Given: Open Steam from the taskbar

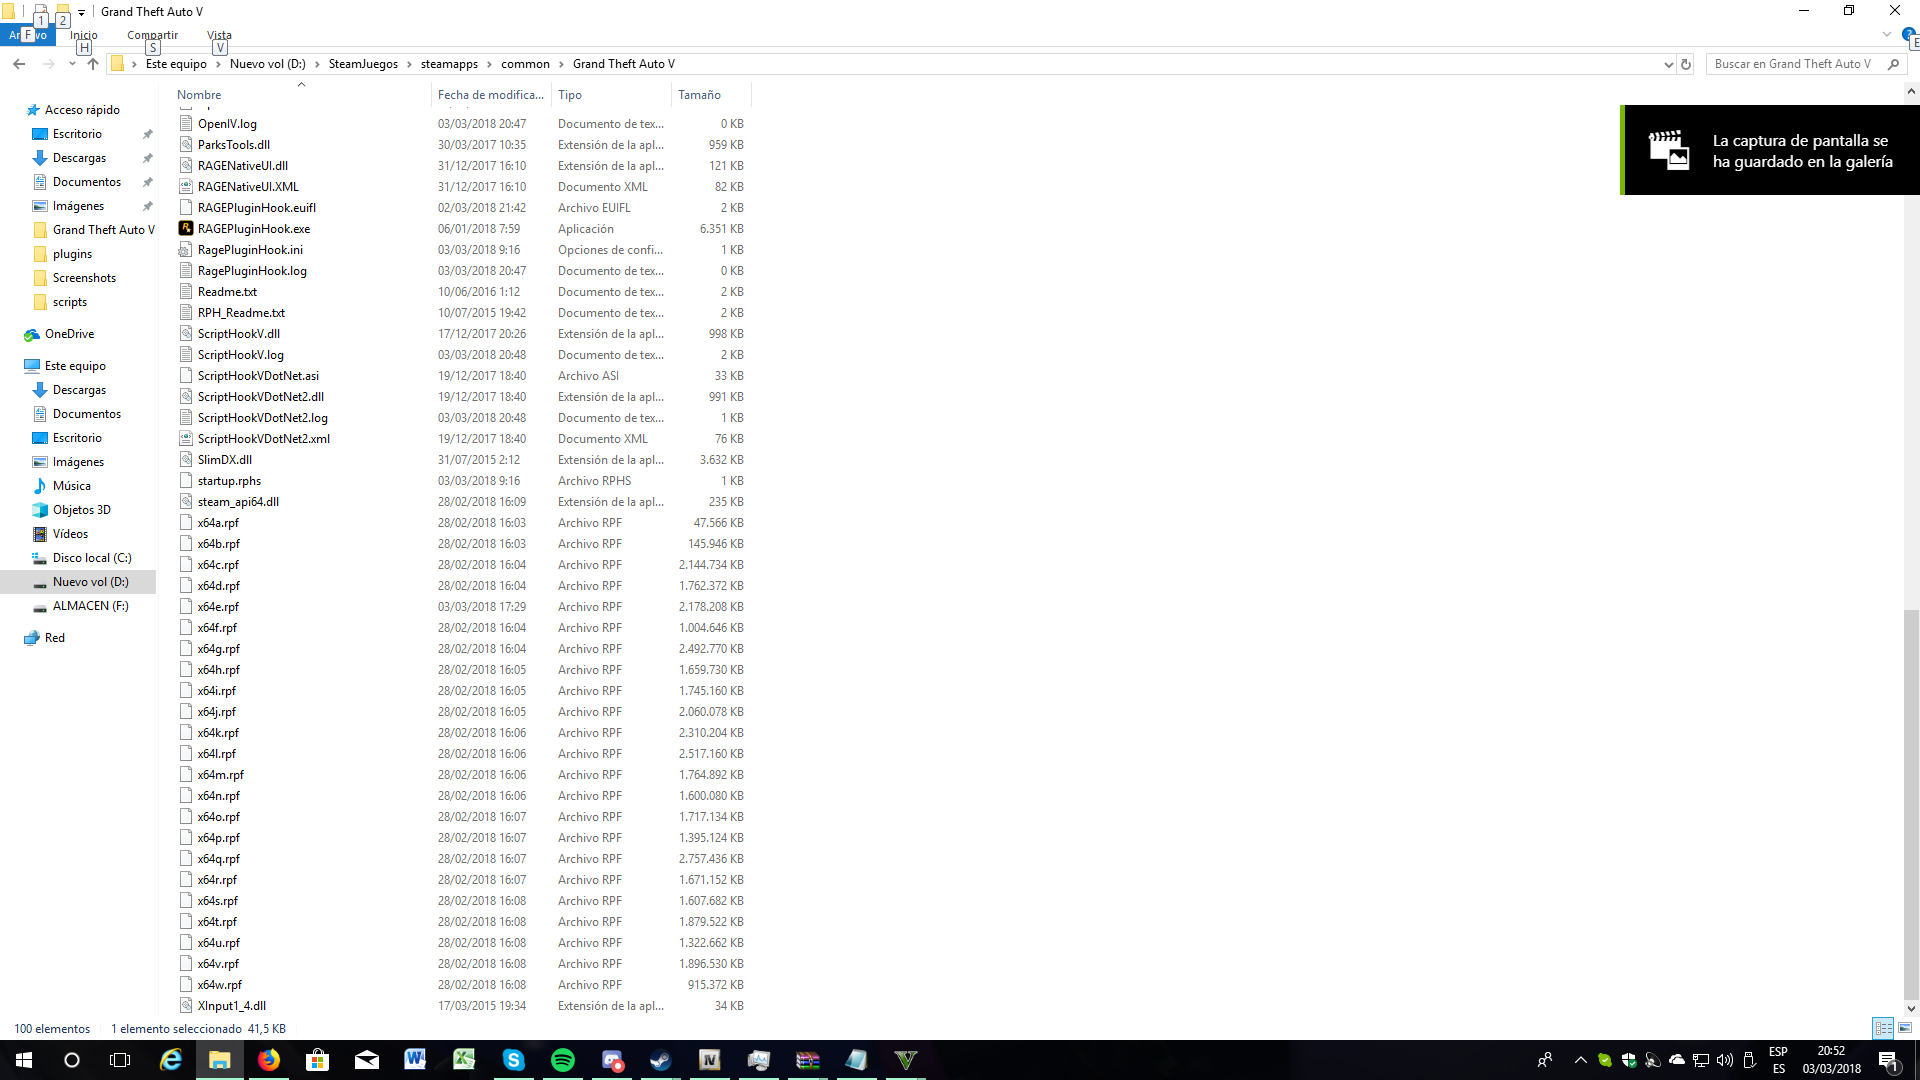Looking at the screenshot, I should (661, 1060).
